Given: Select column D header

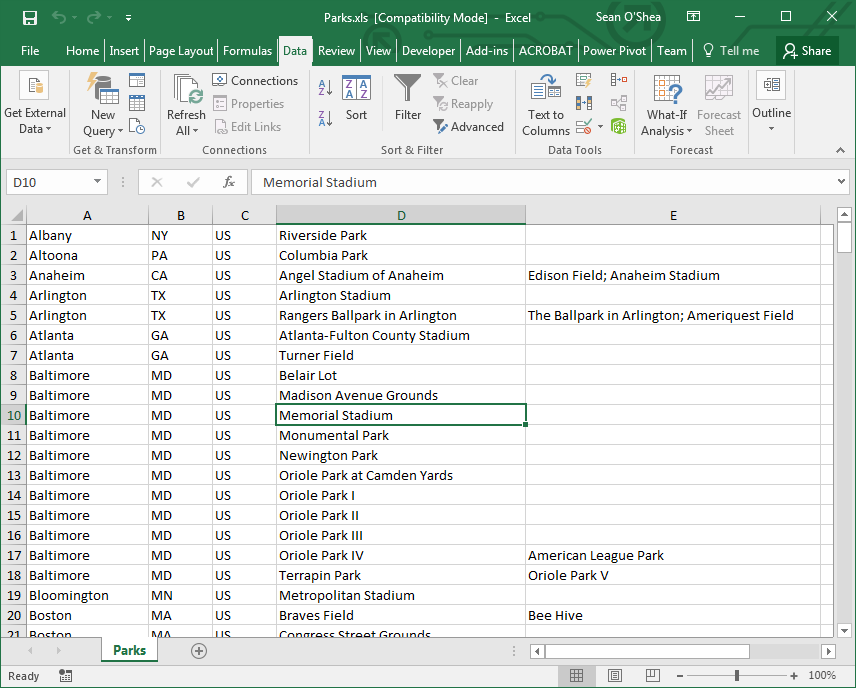Looking at the screenshot, I should pos(401,215).
